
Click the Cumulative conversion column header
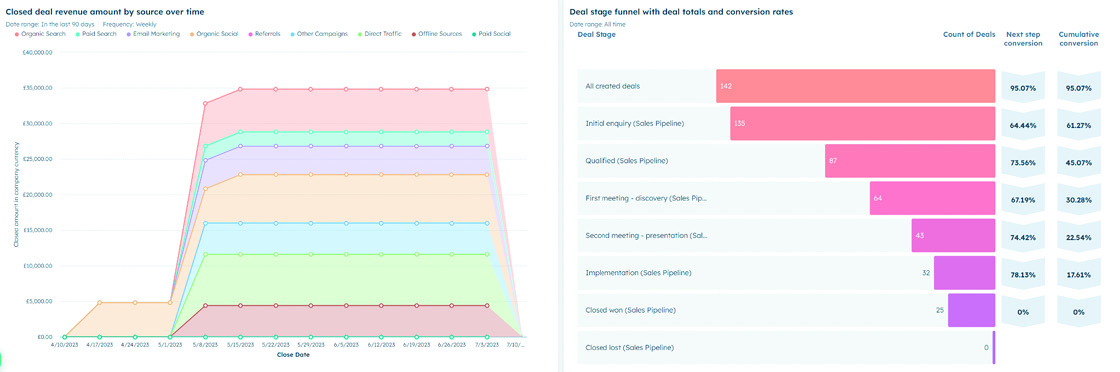pos(1078,39)
